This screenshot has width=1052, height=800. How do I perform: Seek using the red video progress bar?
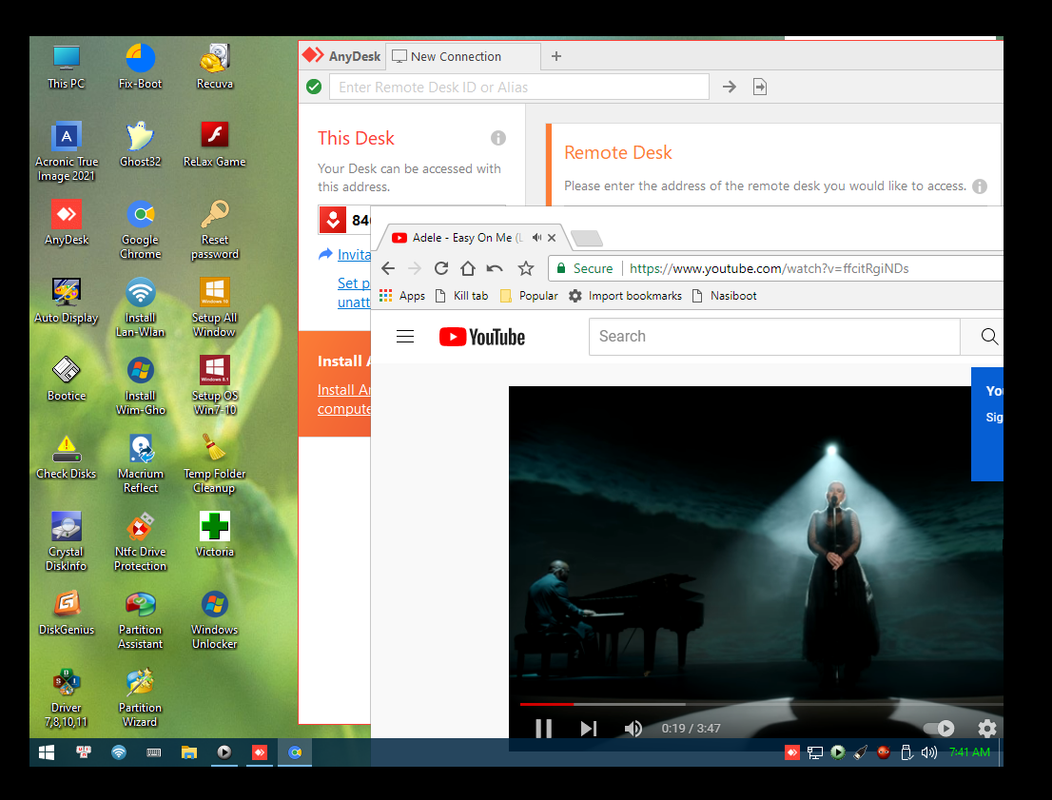(x=547, y=704)
